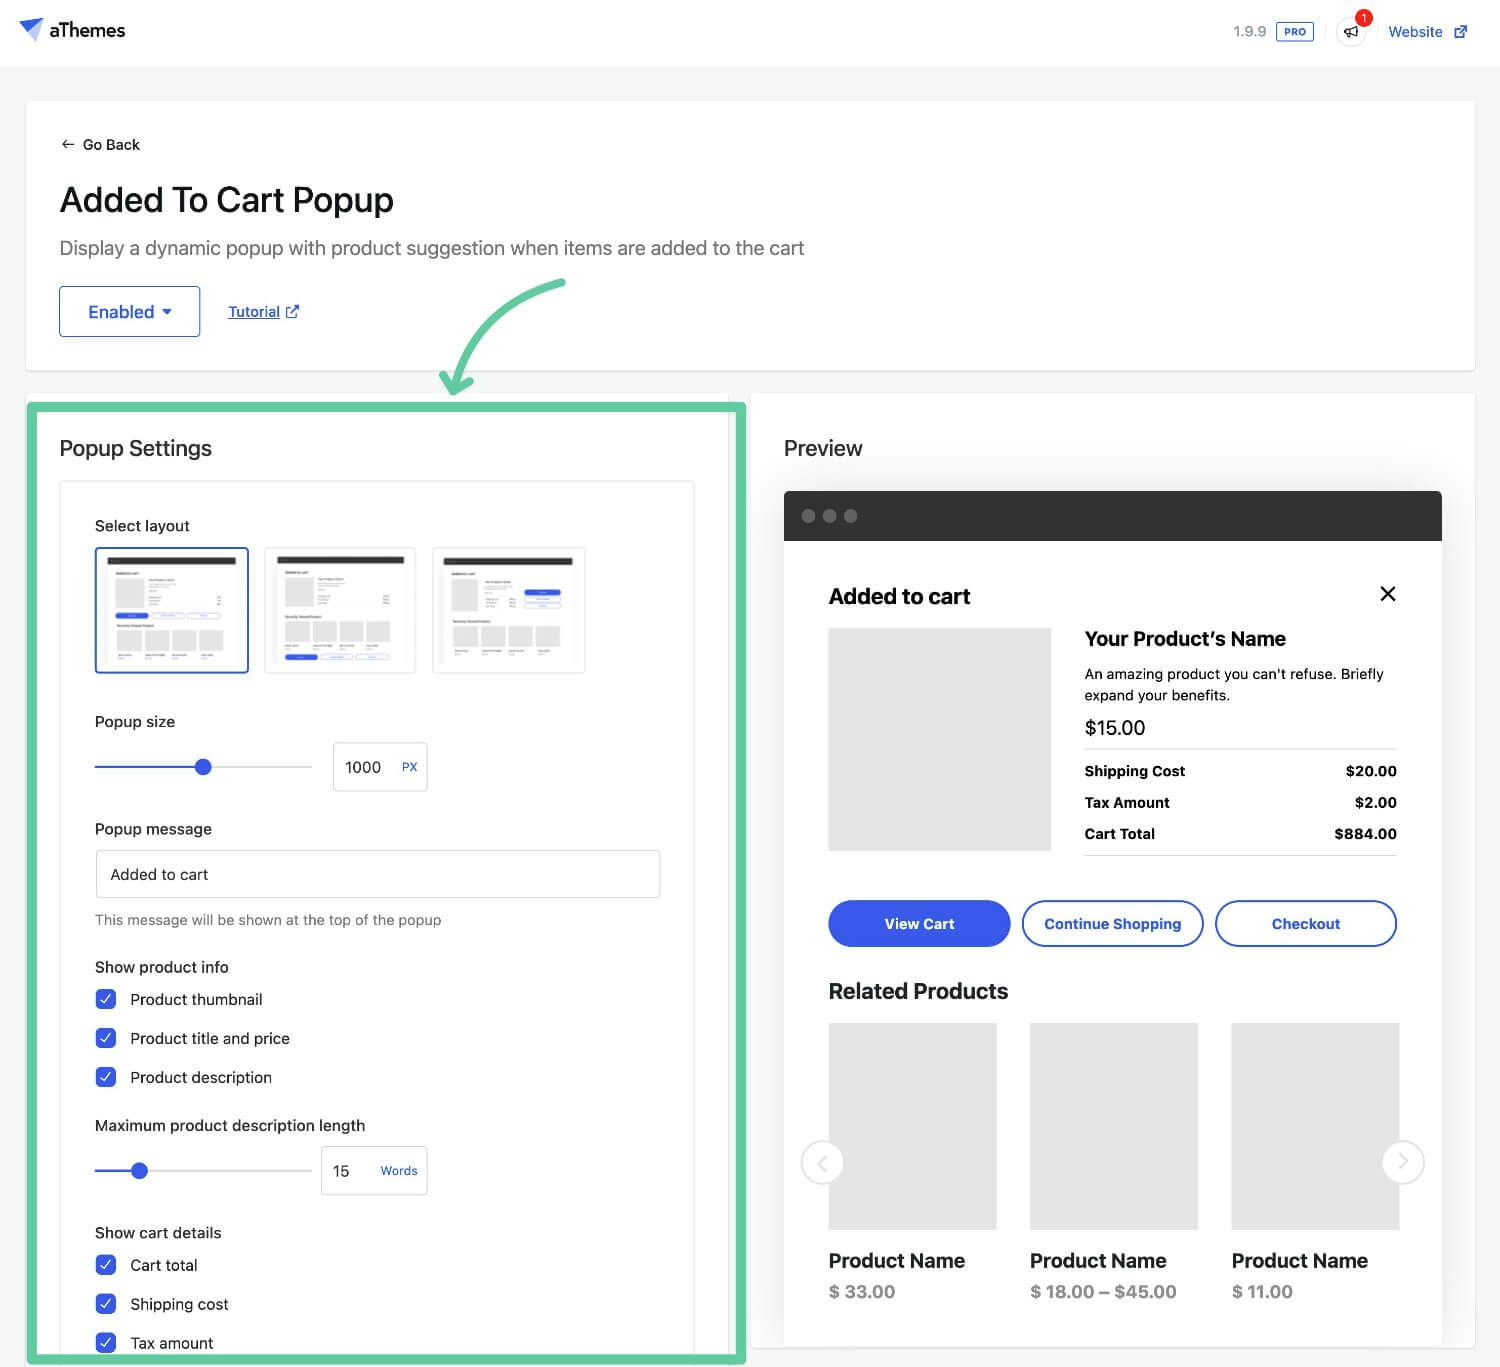Click the Go Back arrow icon
Viewport: 1500px width, 1367px height.
pos(68,144)
